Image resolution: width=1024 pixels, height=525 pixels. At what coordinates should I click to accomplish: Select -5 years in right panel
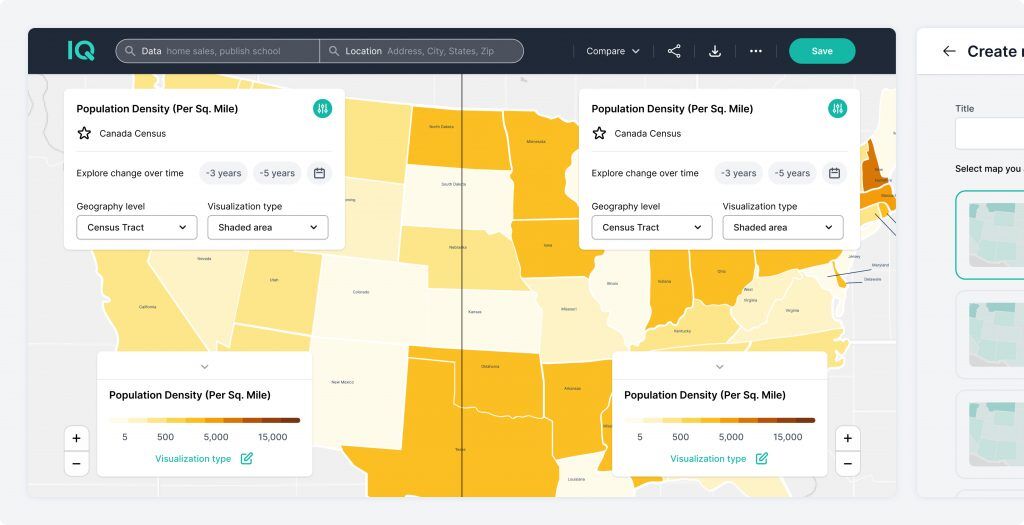(792, 173)
